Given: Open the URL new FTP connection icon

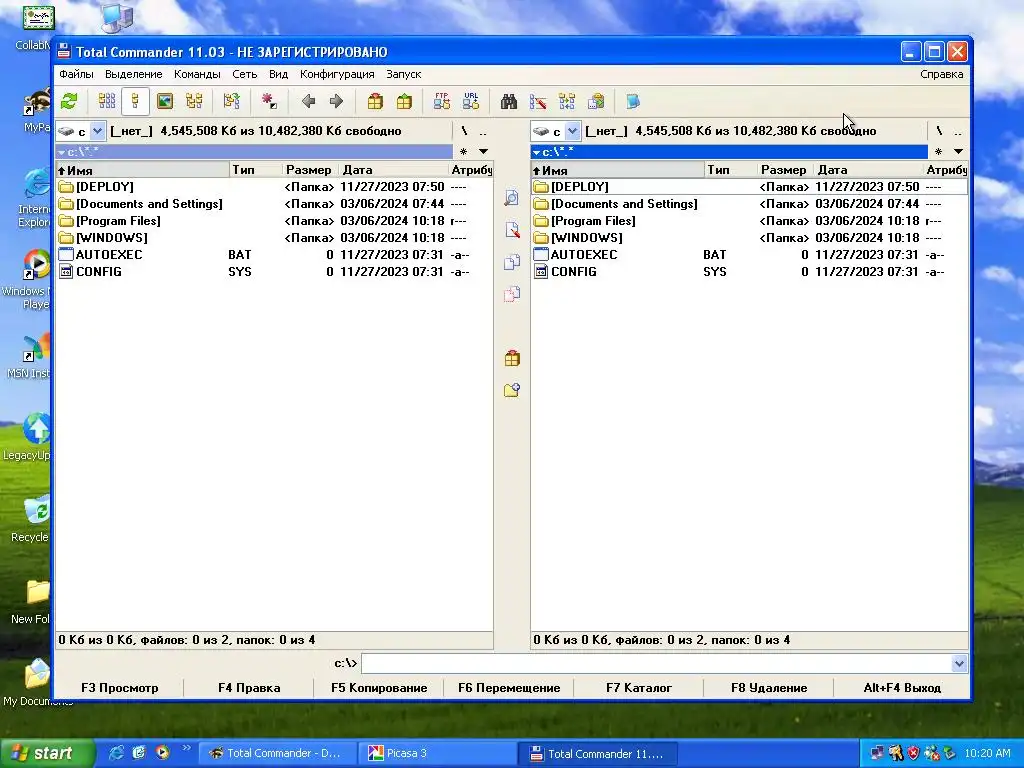Looking at the screenshot, I should pos(471,101).
